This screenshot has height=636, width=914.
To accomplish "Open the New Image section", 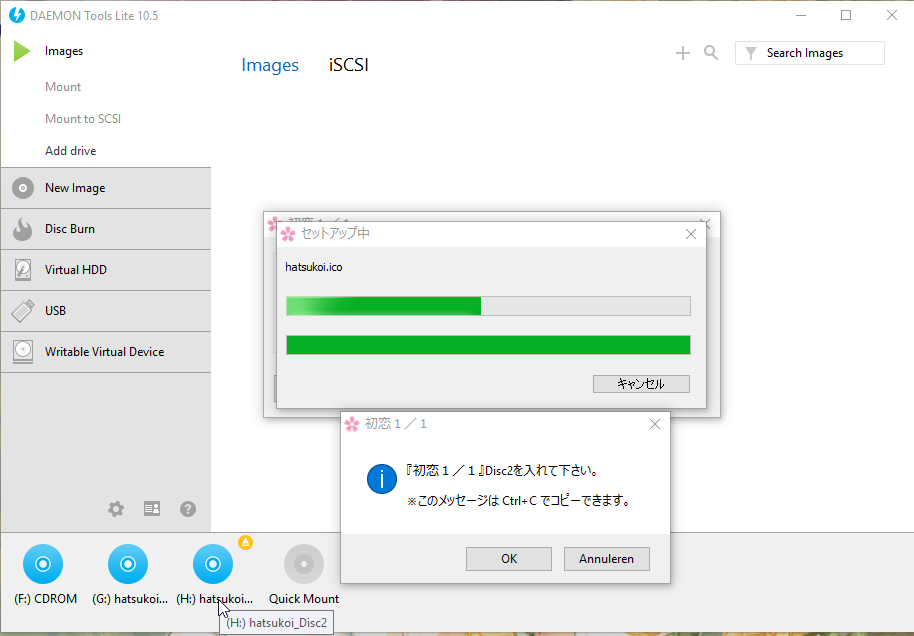I will pos(106,188).
